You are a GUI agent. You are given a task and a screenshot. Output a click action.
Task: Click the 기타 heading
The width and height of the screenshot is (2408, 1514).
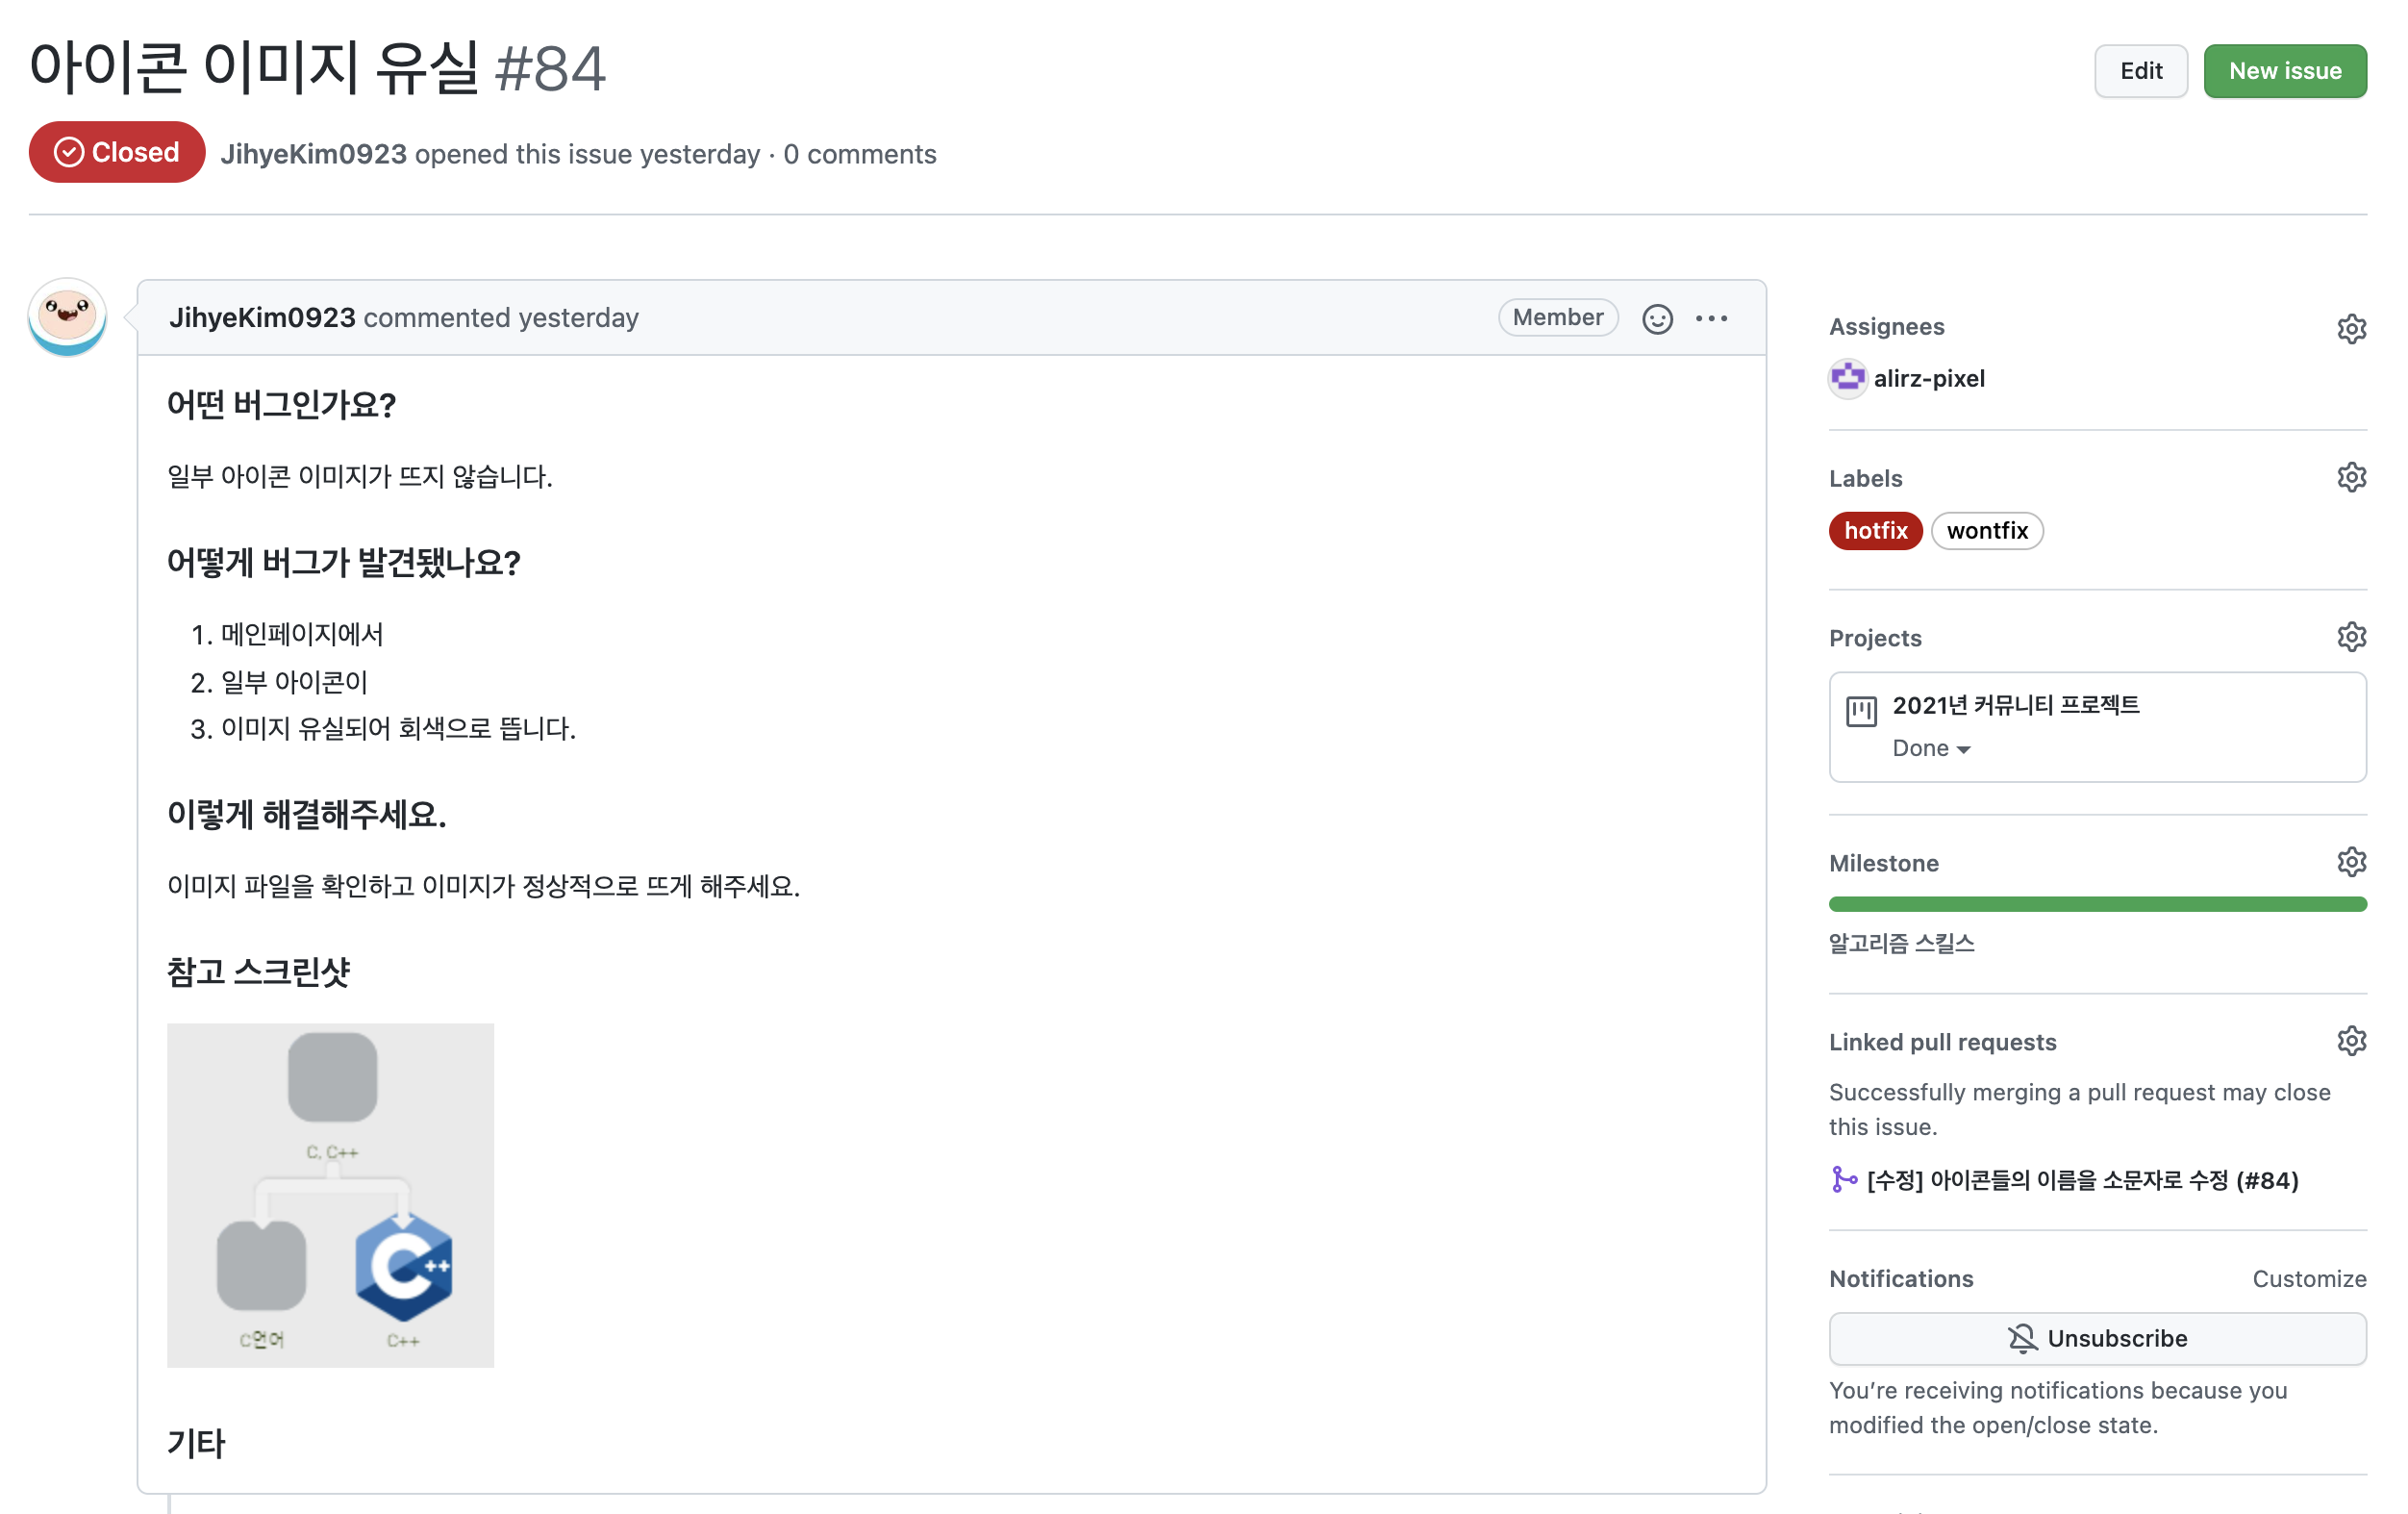196,1443
